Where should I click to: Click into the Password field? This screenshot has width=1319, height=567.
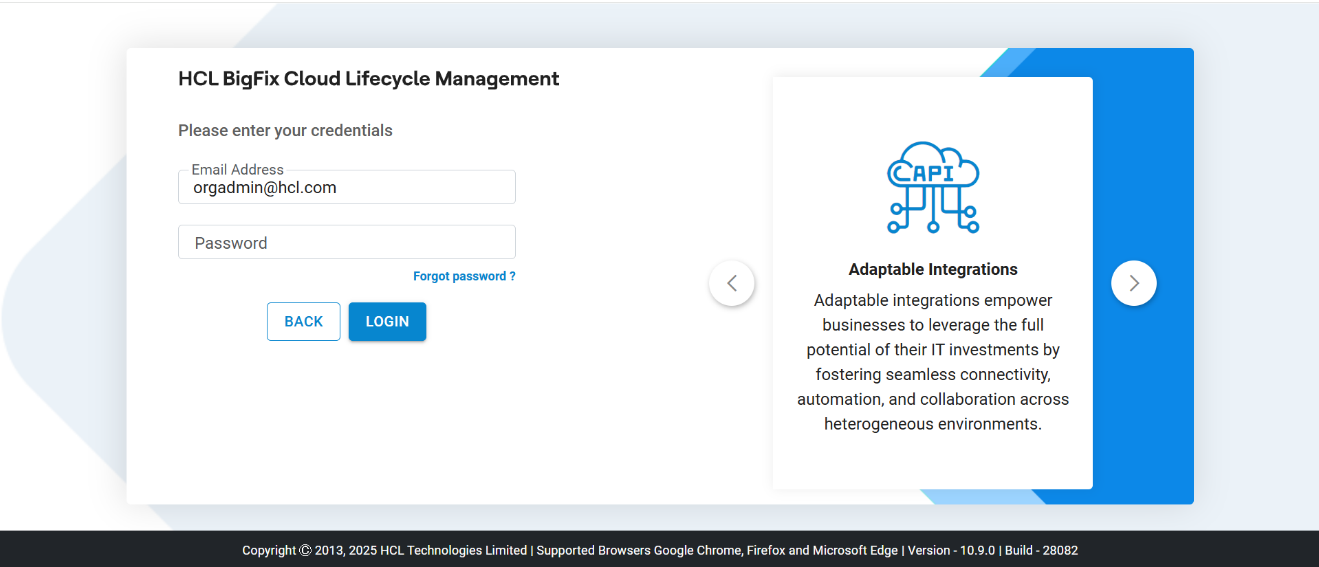click(x=347, y=243)
